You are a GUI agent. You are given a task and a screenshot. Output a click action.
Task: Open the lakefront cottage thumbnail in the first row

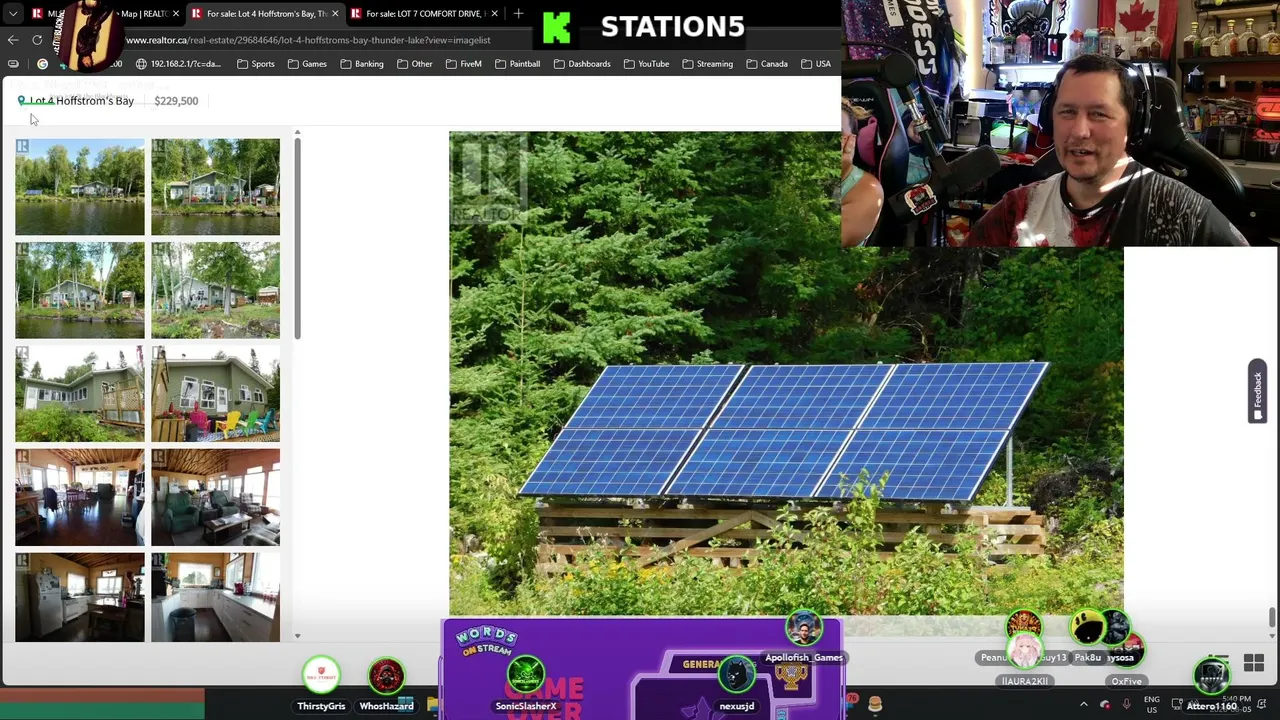[80, 187]
